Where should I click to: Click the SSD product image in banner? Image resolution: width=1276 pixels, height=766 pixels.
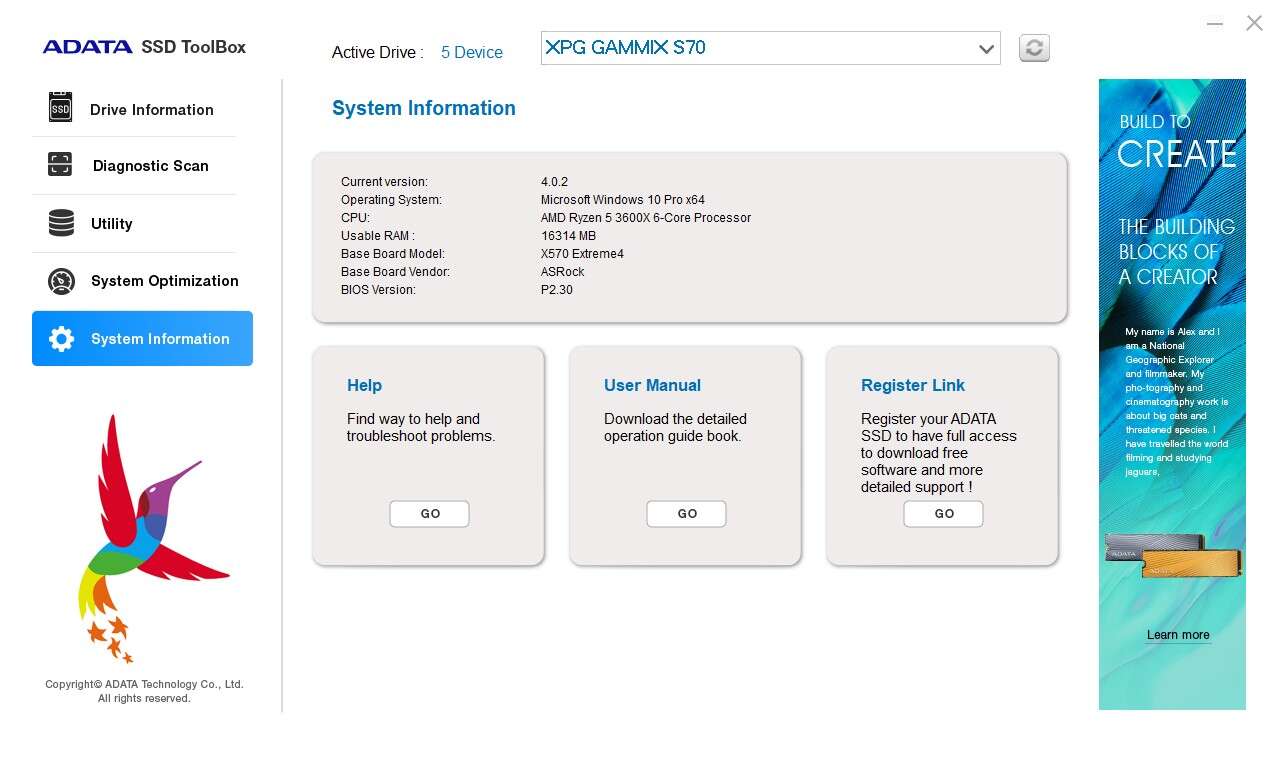click(1172, 556)
